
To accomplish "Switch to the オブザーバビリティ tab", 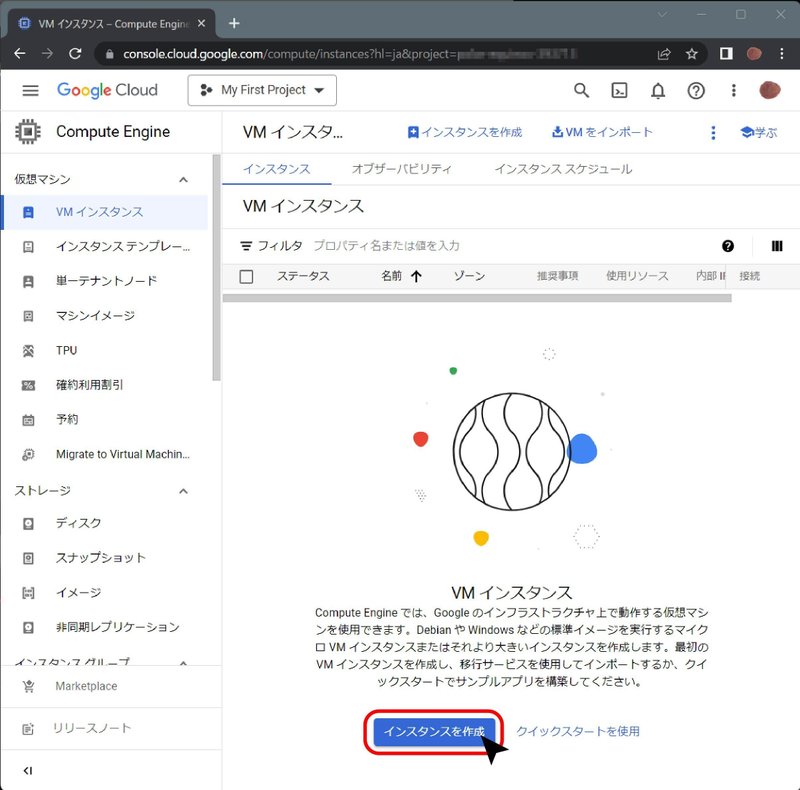I will [402, 169].
